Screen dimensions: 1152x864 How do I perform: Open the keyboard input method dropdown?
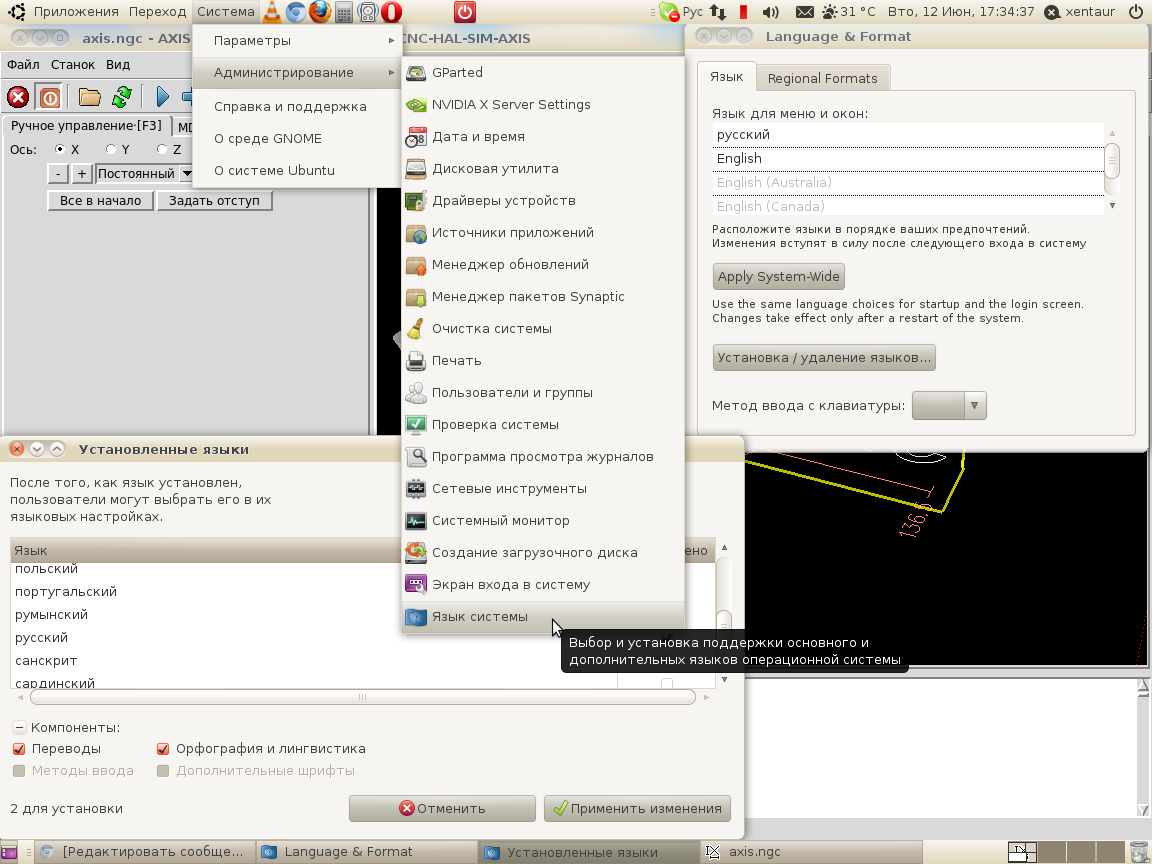pyautogui.click(x=948, y=406)
